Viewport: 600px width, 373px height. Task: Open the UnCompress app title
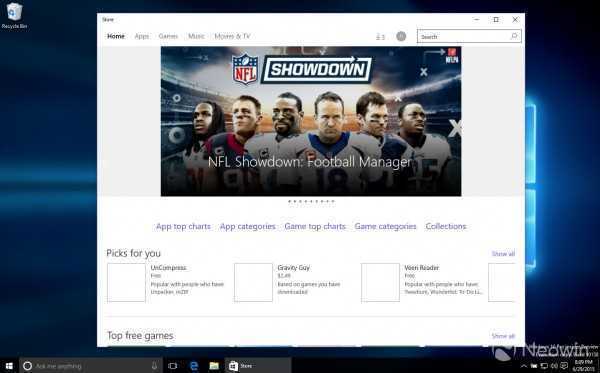point(168,268)
